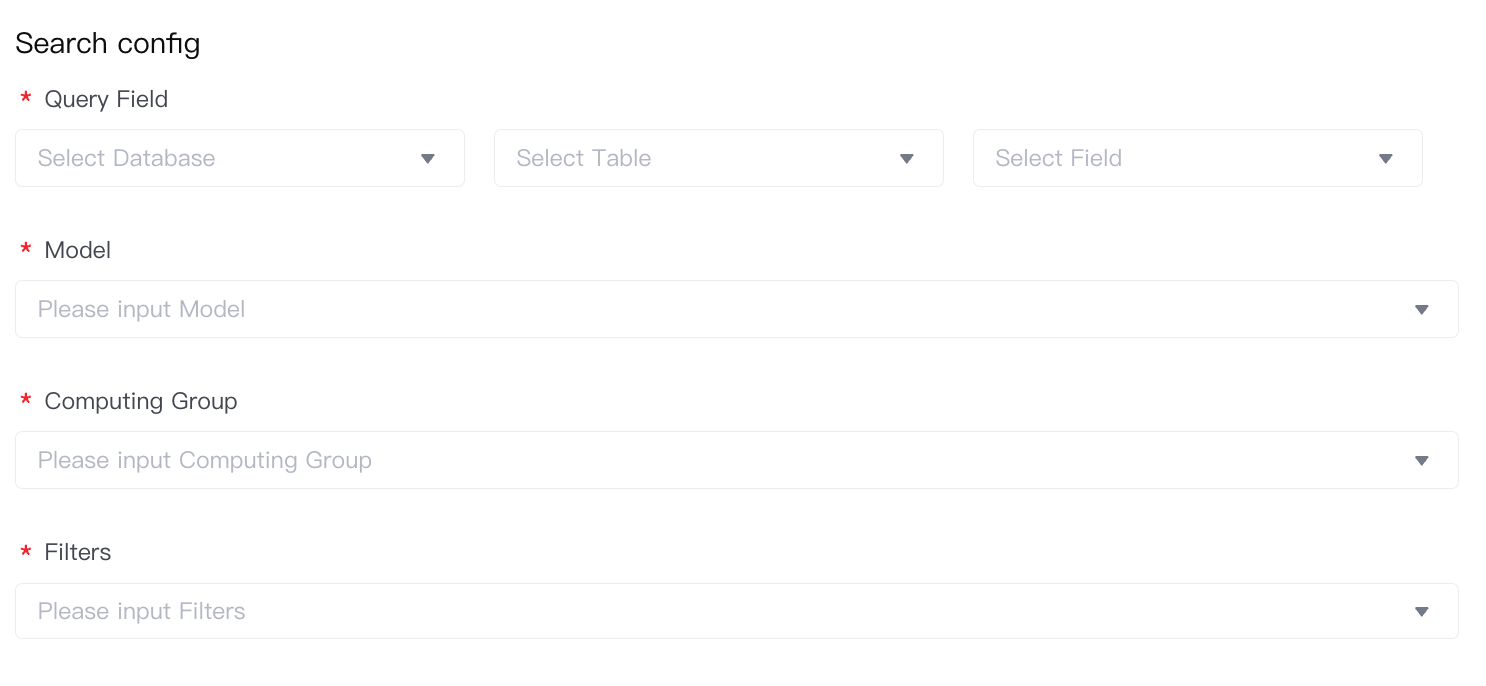Click the Model field's caret icon
This screenshot has width=1486, height=686.
pos(1422,310)
